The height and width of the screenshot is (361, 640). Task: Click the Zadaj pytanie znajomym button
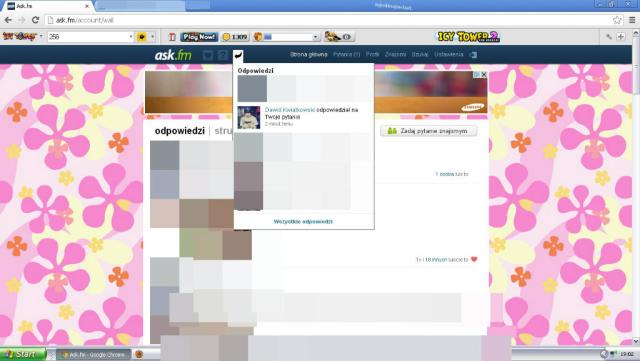429,131
